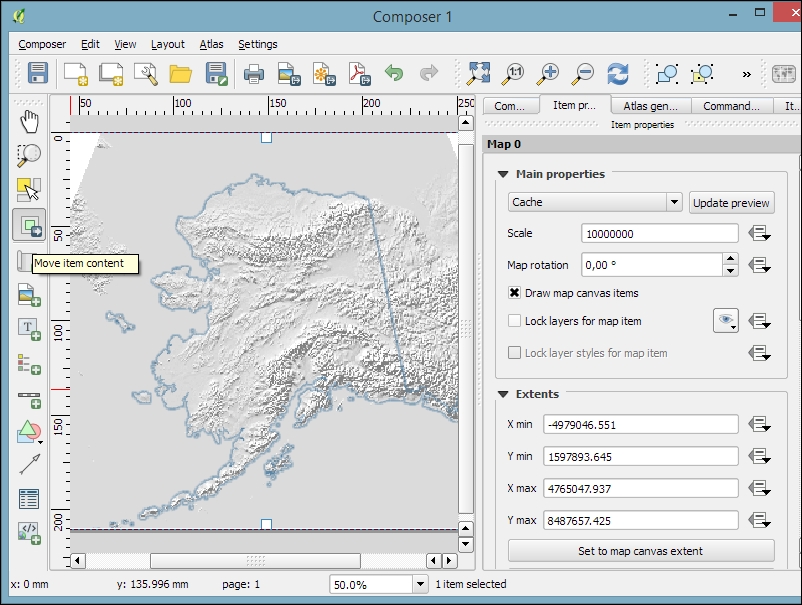Screen dimensions: 802x605
Task: Open the Layout menu
Action: [x=167, y=44]
